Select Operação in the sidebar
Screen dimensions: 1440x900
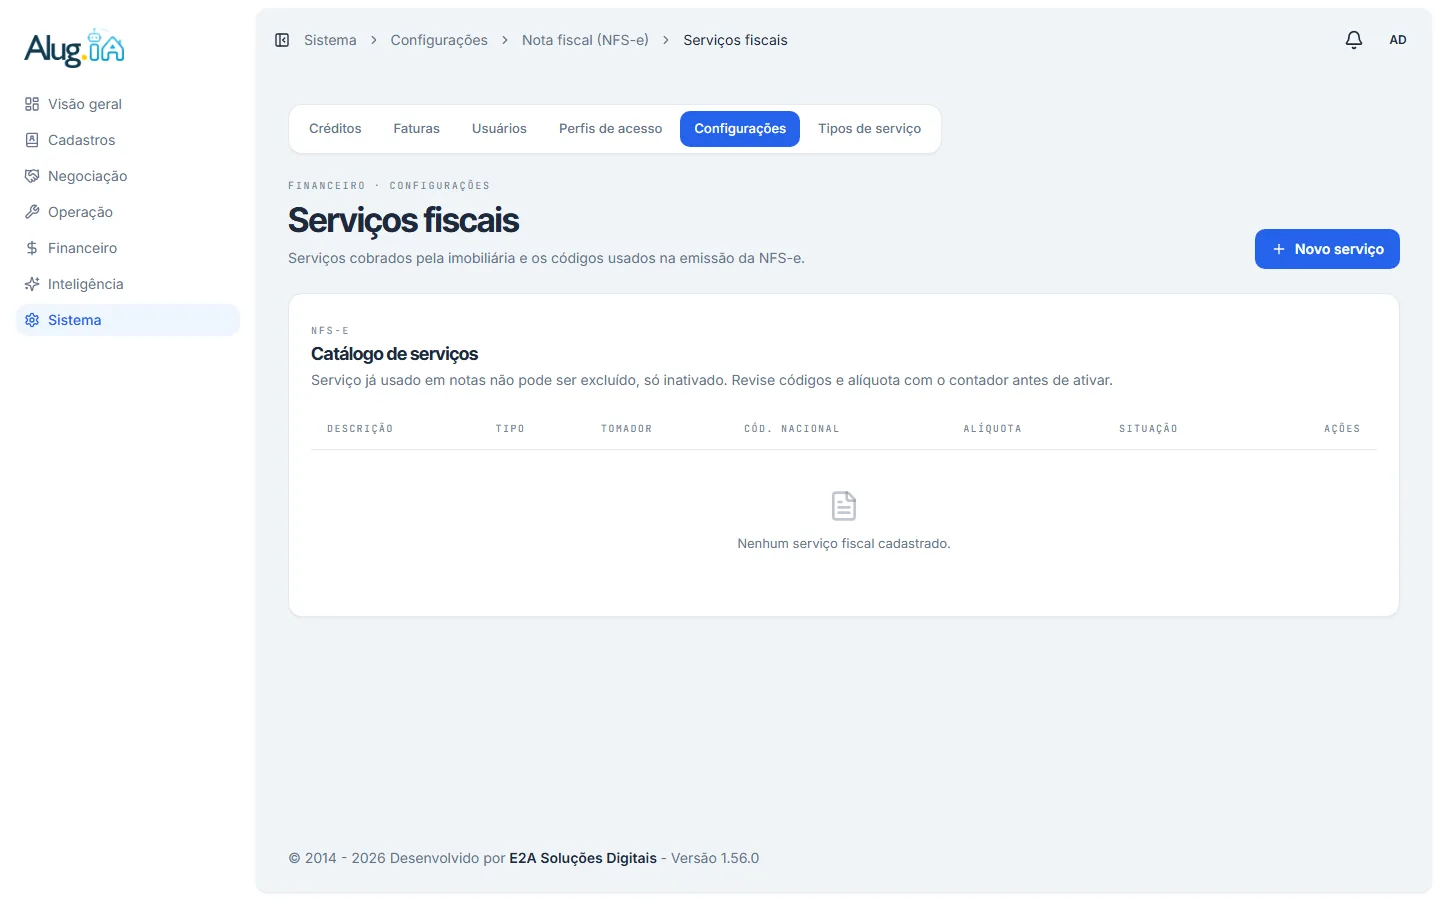(128, 212)
